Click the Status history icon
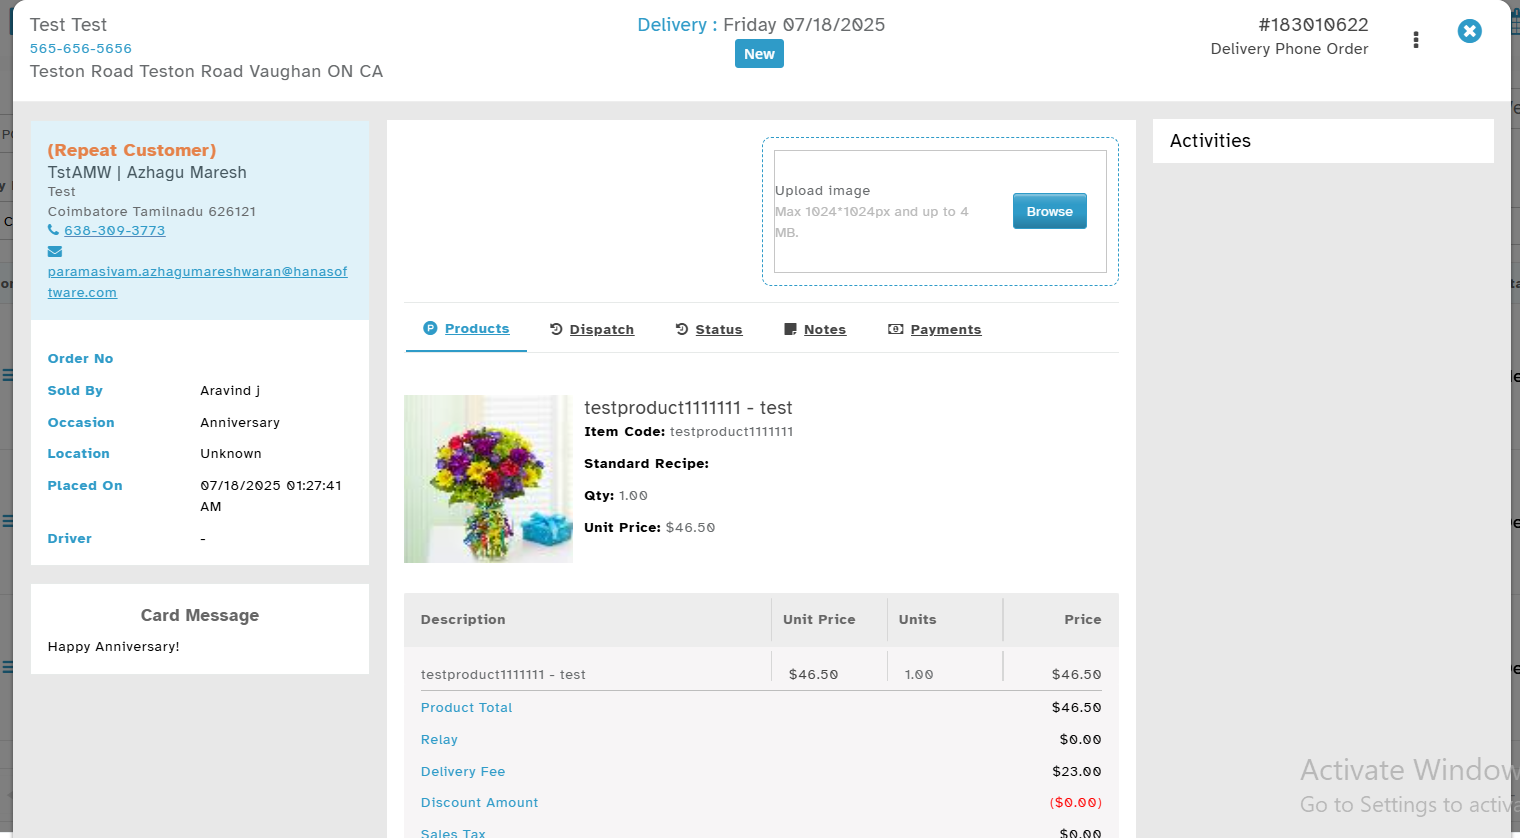1520x839 pixels. (x=682, y=329)
